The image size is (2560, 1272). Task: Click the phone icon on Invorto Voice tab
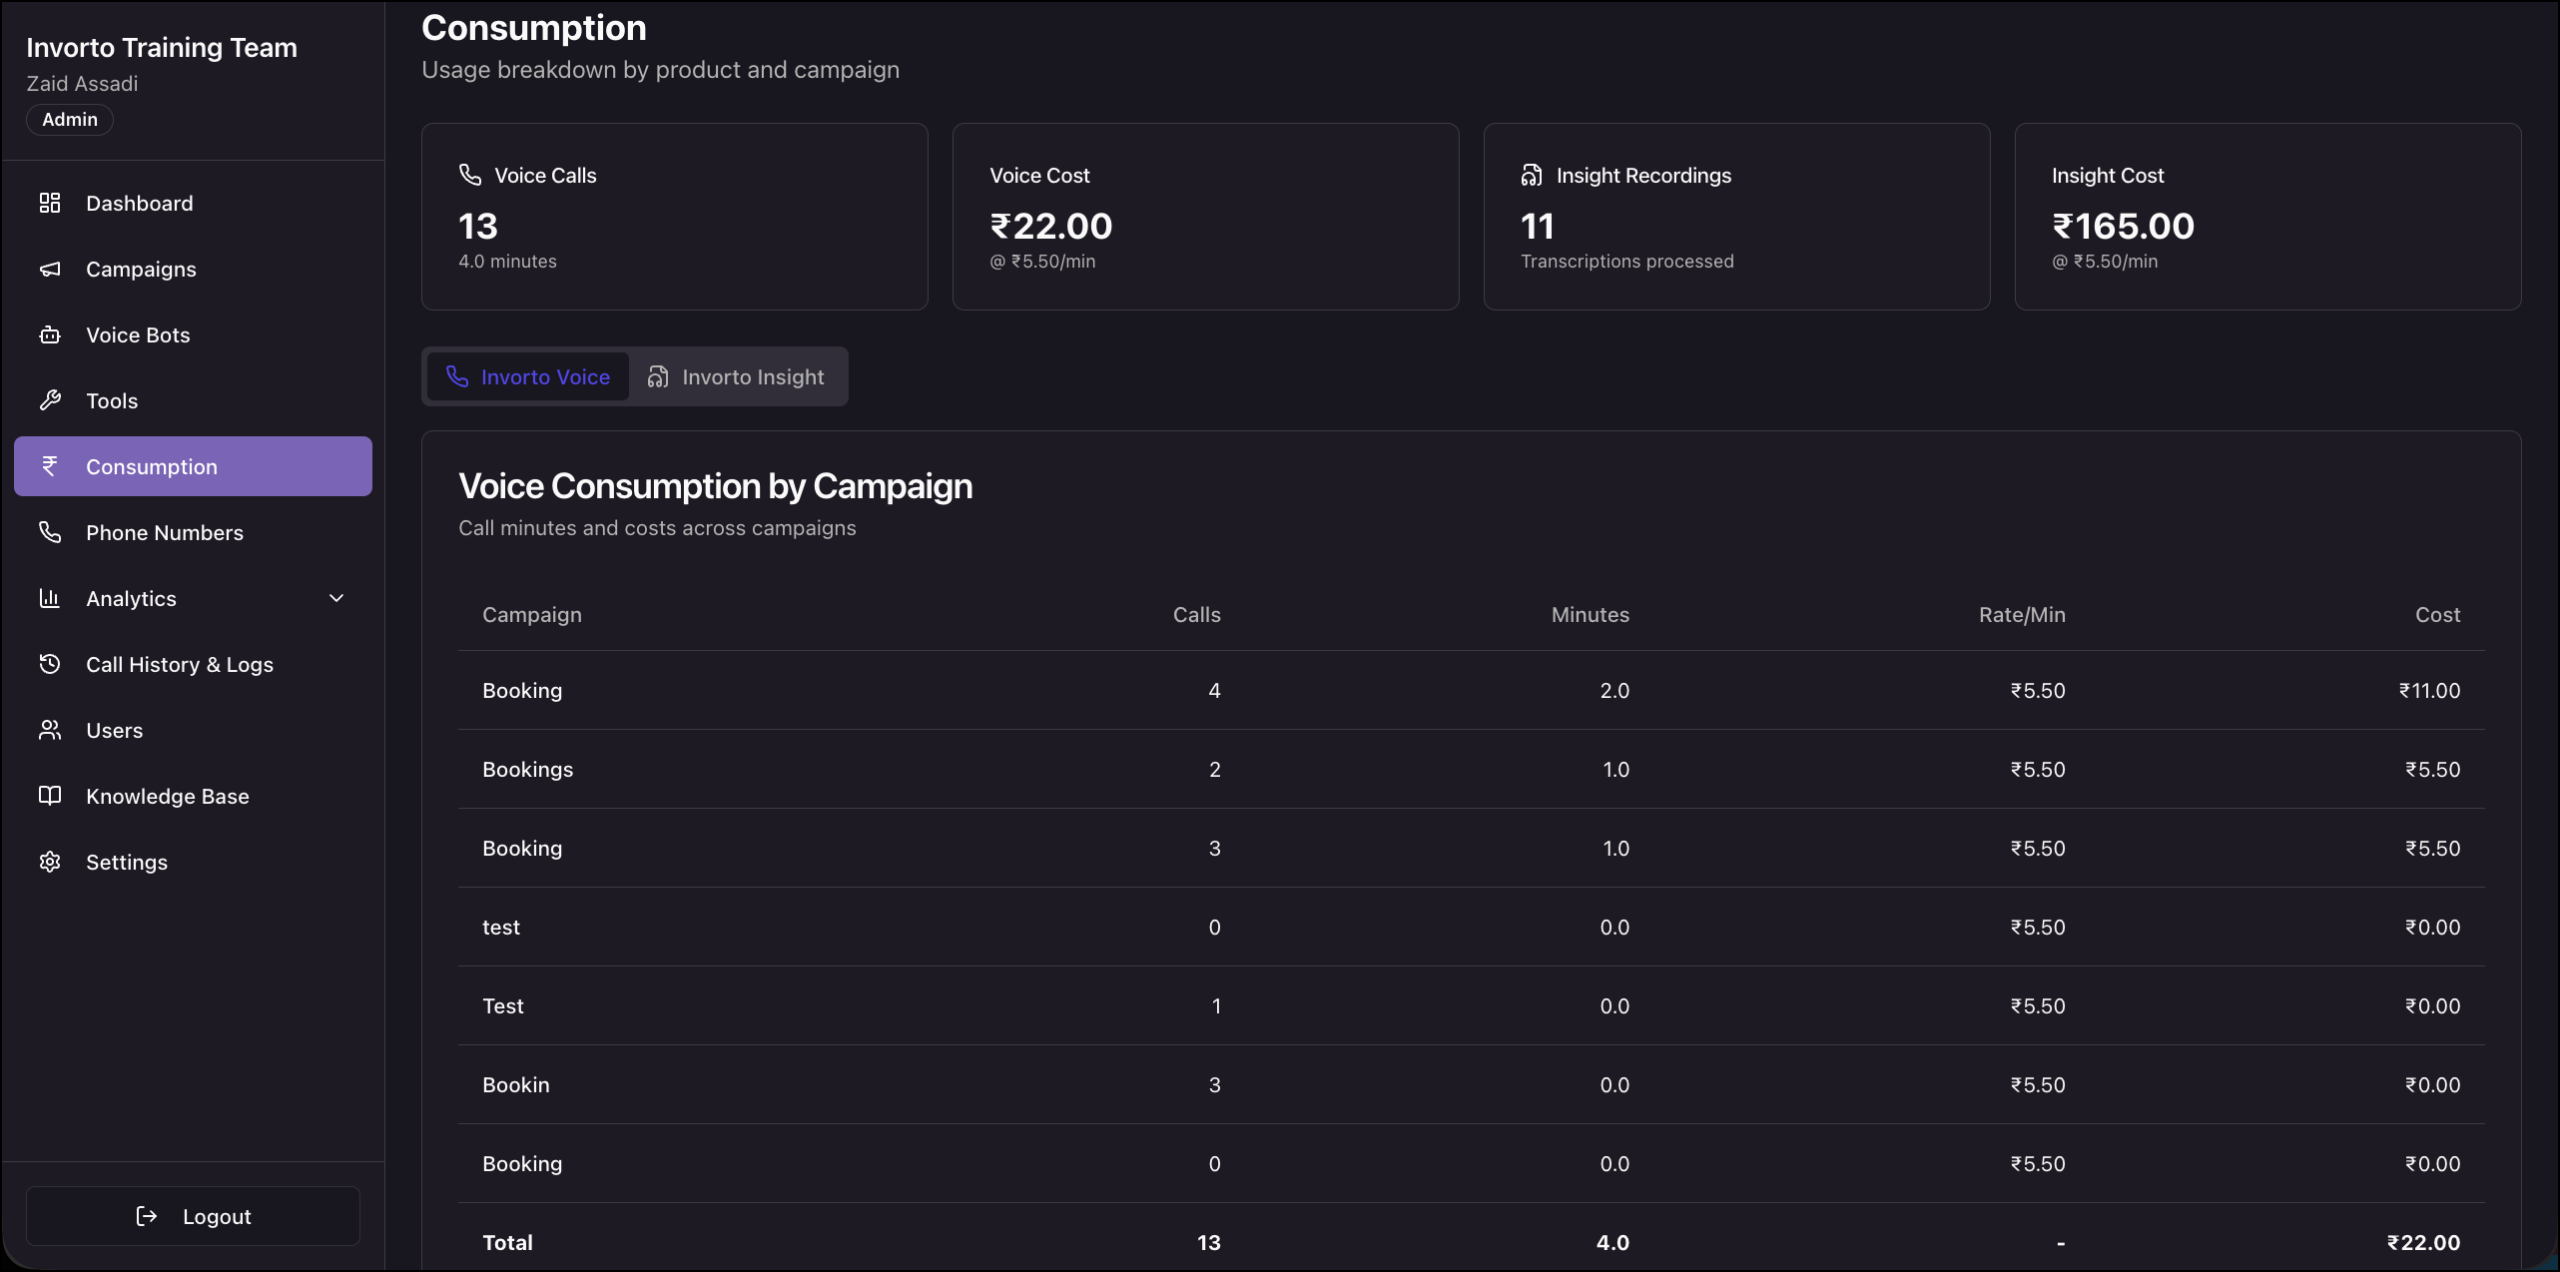coord(457,377)
